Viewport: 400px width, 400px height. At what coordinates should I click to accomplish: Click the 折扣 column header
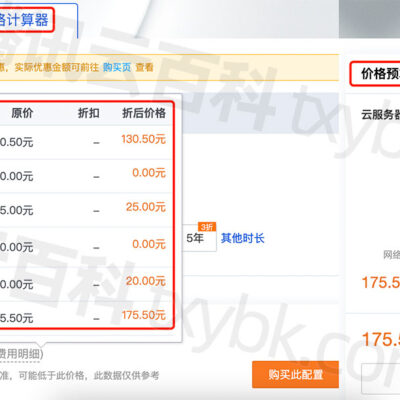[x=89, y=113]
